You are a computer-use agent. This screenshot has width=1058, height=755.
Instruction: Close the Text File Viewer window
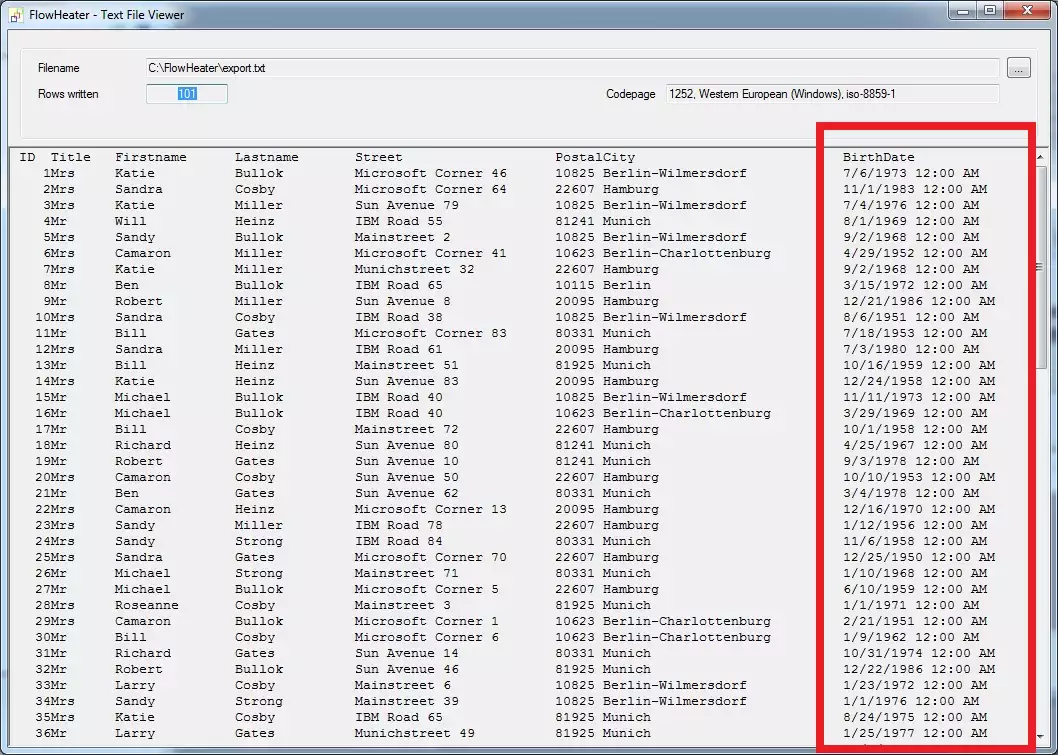(1025, 11)
